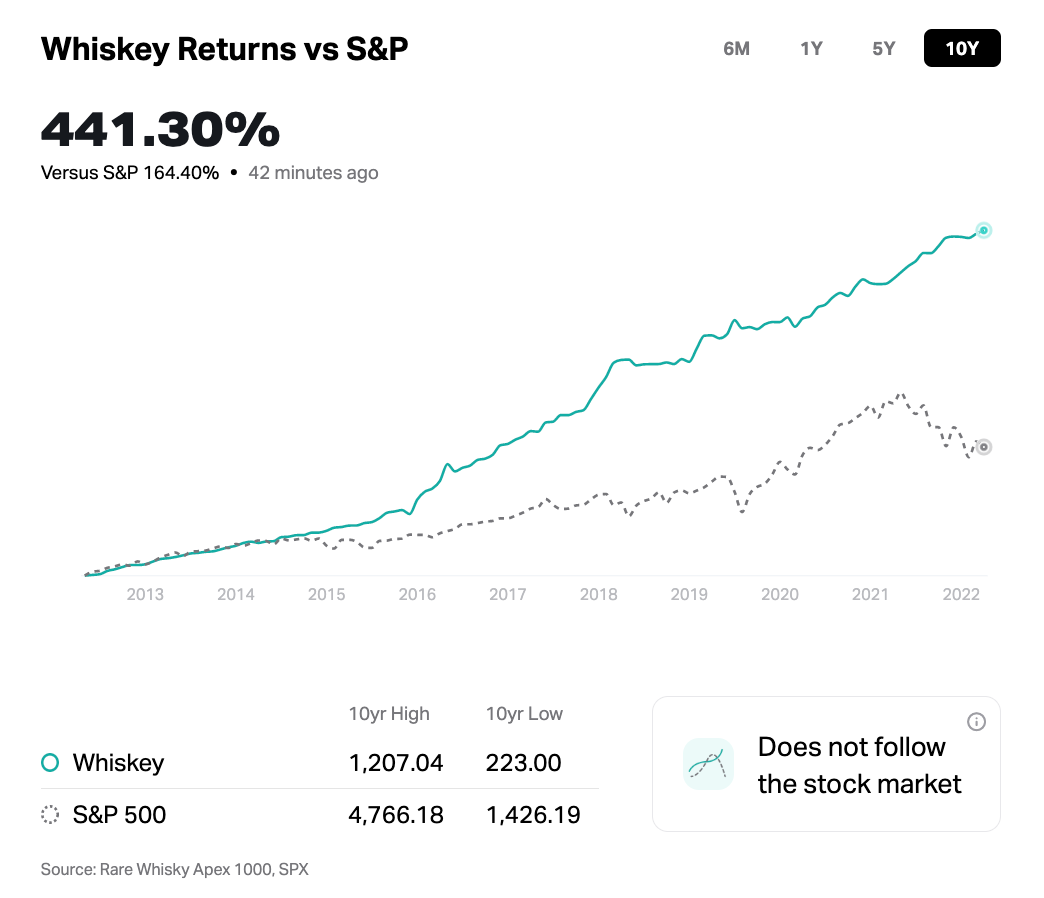The height and width of the screenshot is (898, 1044).
Task: Select the 5Y time range
Action: click(x=882, y=47)
